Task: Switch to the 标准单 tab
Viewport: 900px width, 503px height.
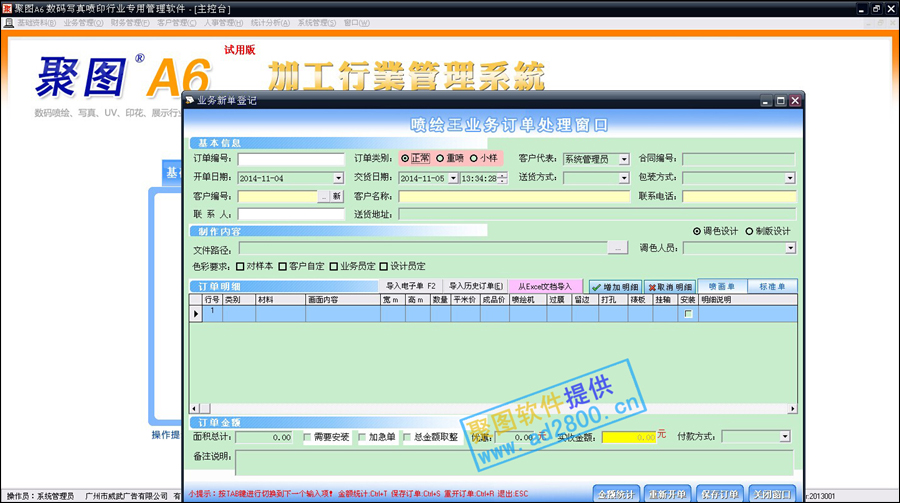Action: (x=772, y=286)
